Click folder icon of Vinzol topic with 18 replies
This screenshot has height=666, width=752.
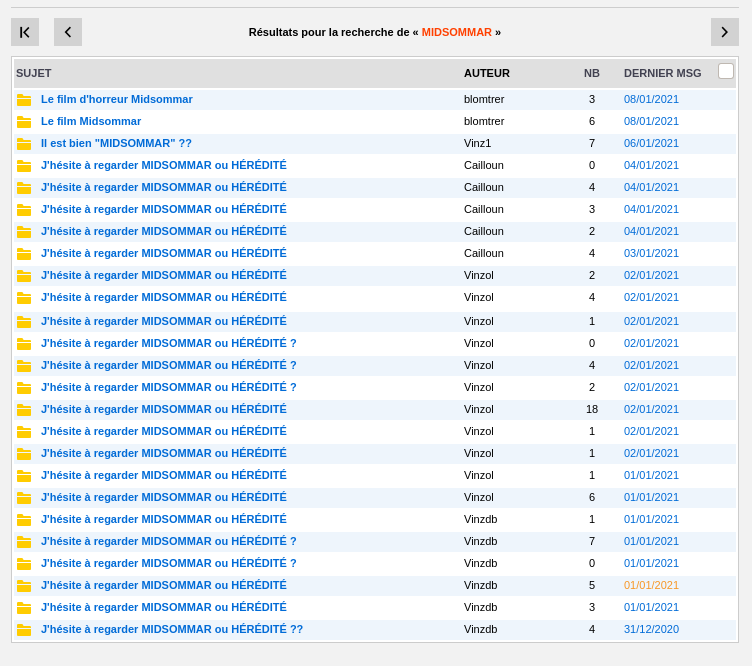[x=24, y=410]
